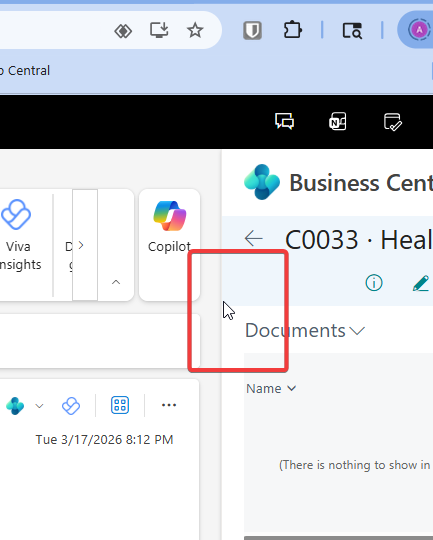Screen dimensions: 433x540
Task: Go back with the left arrow in Business Central
Action: 254,238
